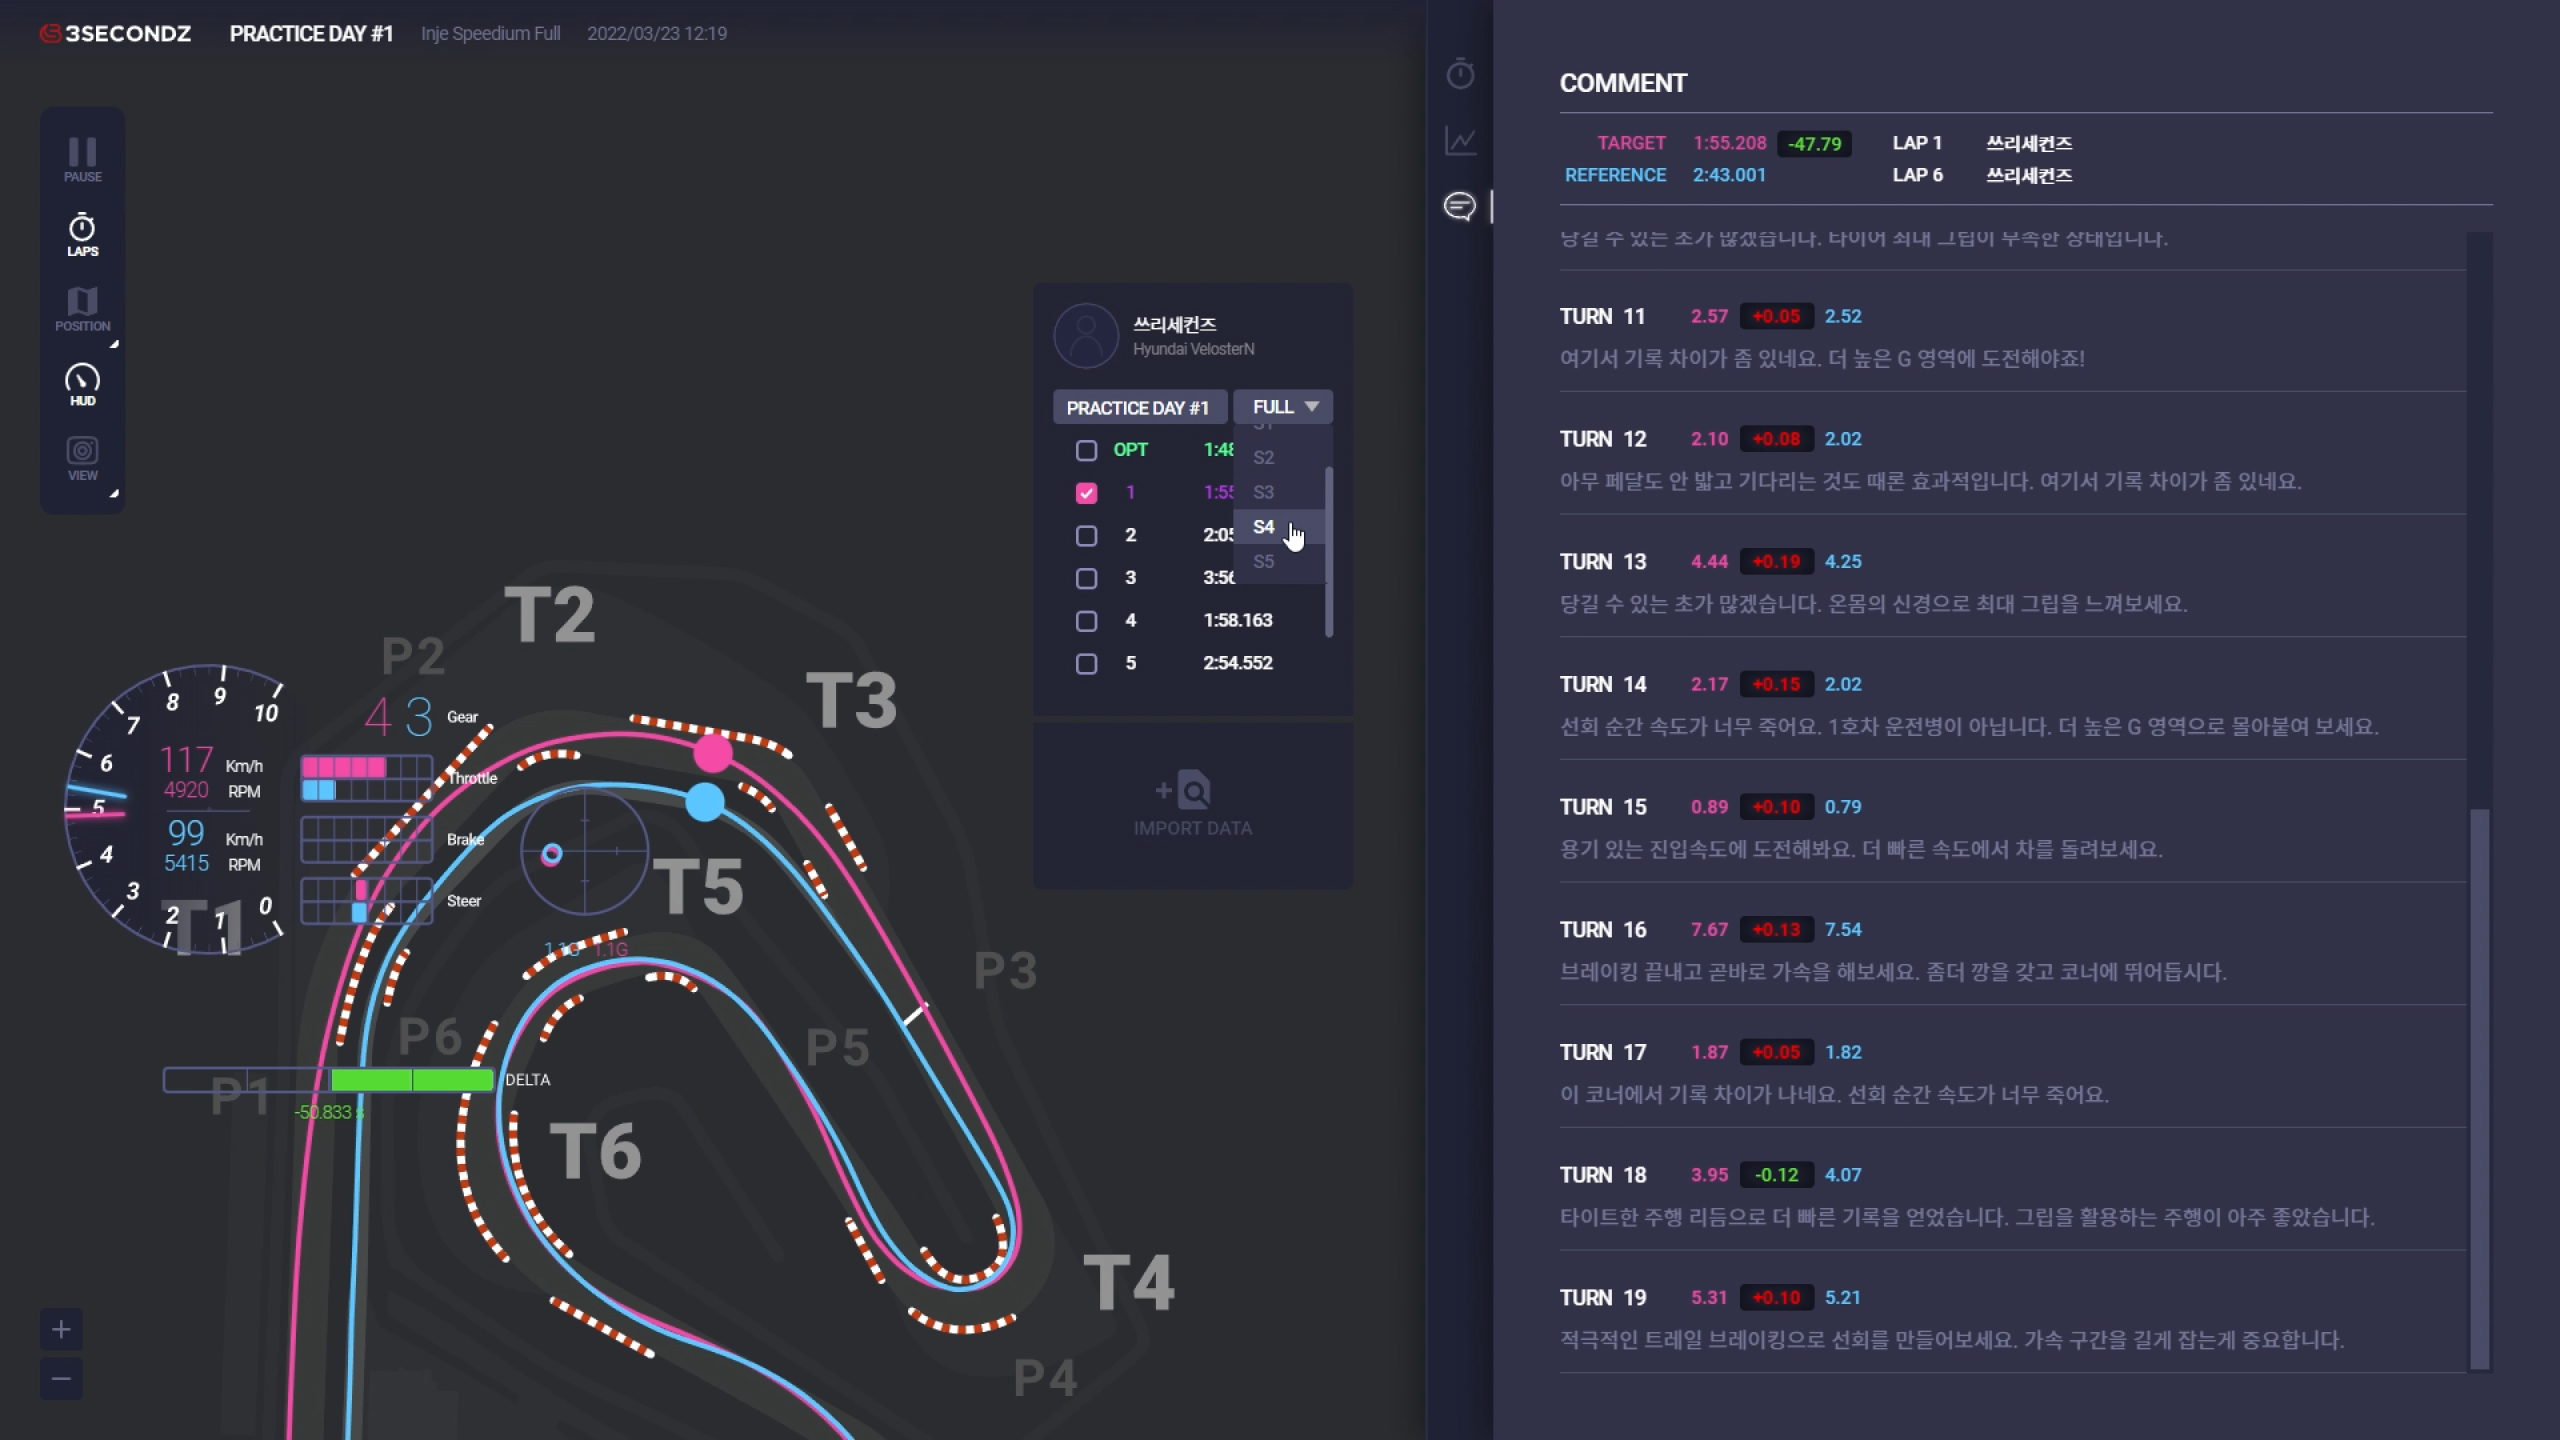Open the LAPS panel icon
The width and height of the screenshot is (2560, 1440).
82,235
